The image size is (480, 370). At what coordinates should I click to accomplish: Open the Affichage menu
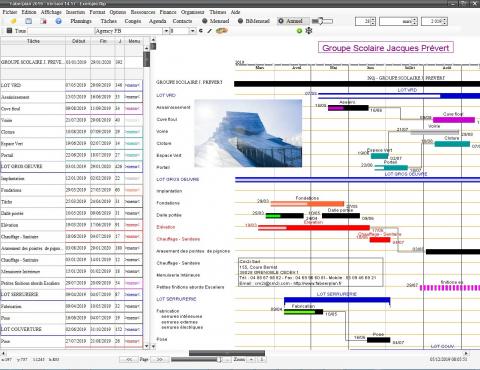(x=51, y=12)
